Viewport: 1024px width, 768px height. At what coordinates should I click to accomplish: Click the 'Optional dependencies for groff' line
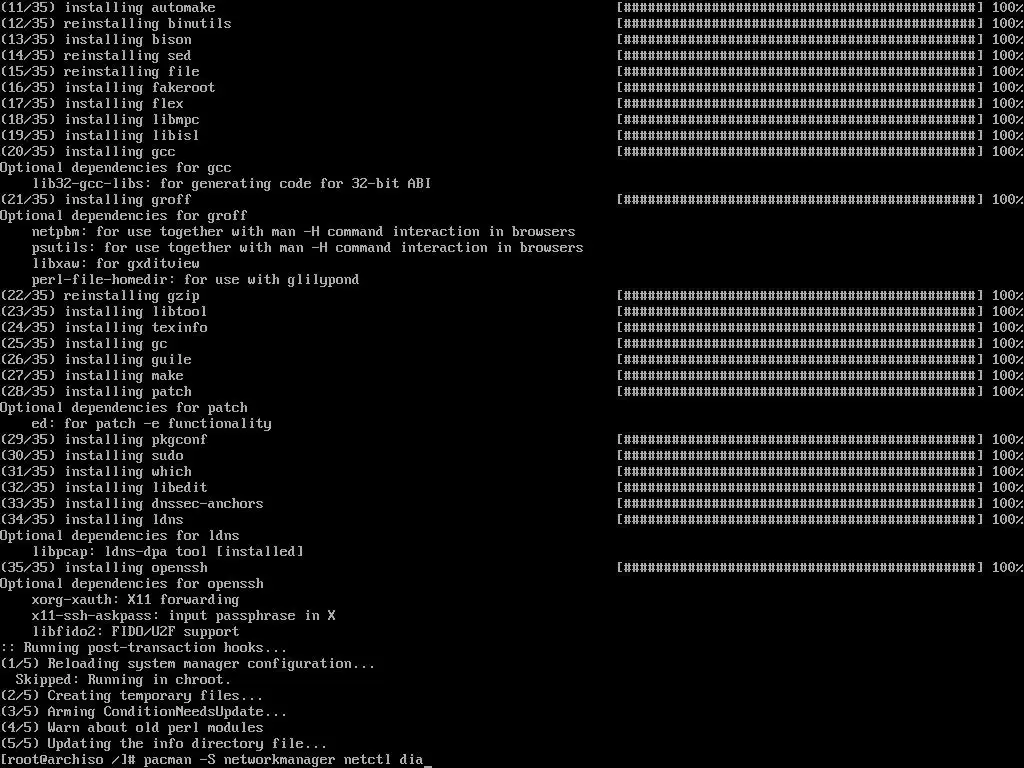pos(123,216)
